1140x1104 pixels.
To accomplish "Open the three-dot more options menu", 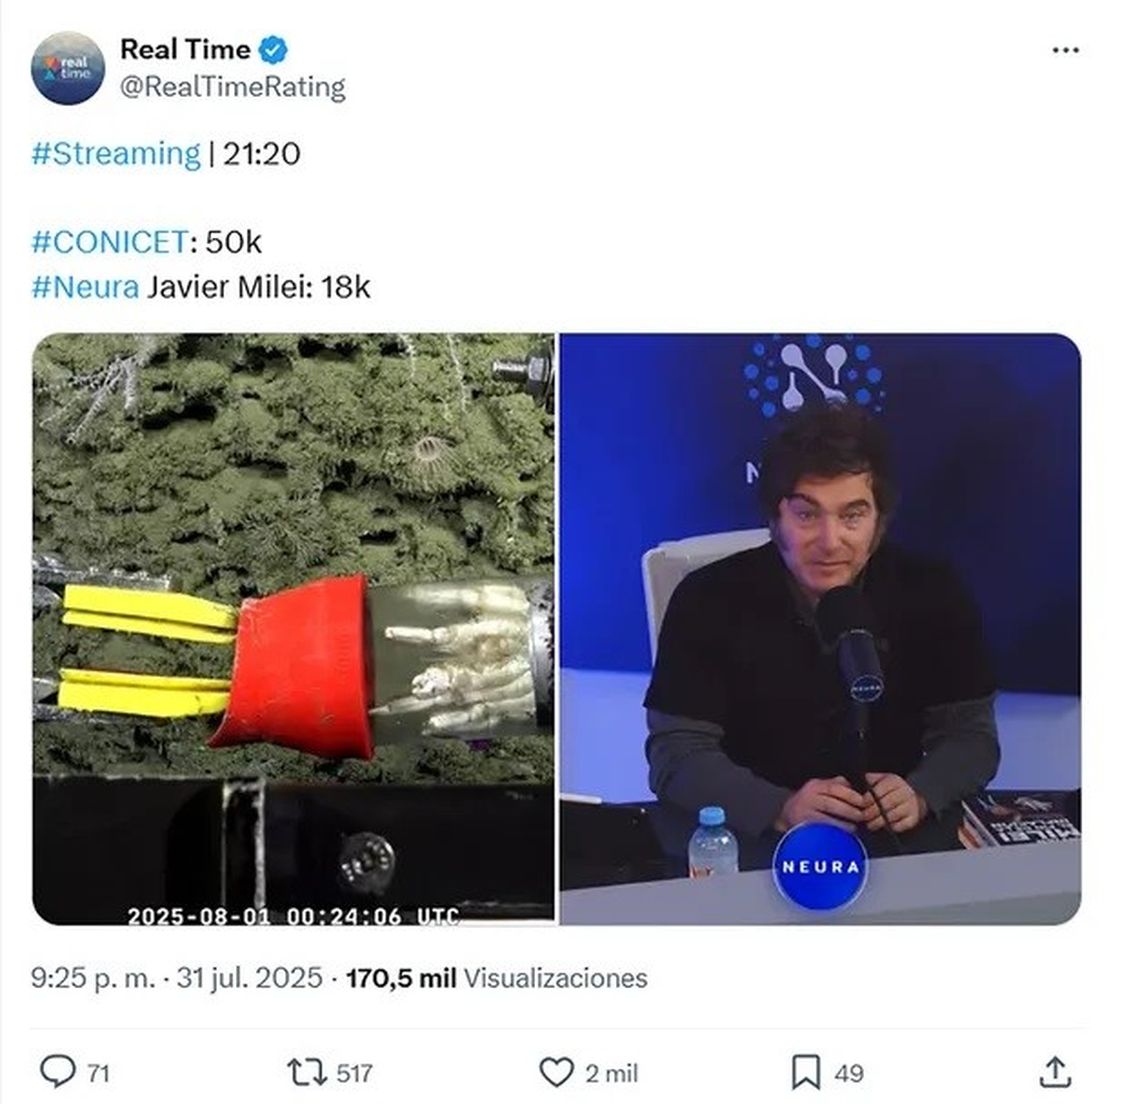I will (1065, 50).
